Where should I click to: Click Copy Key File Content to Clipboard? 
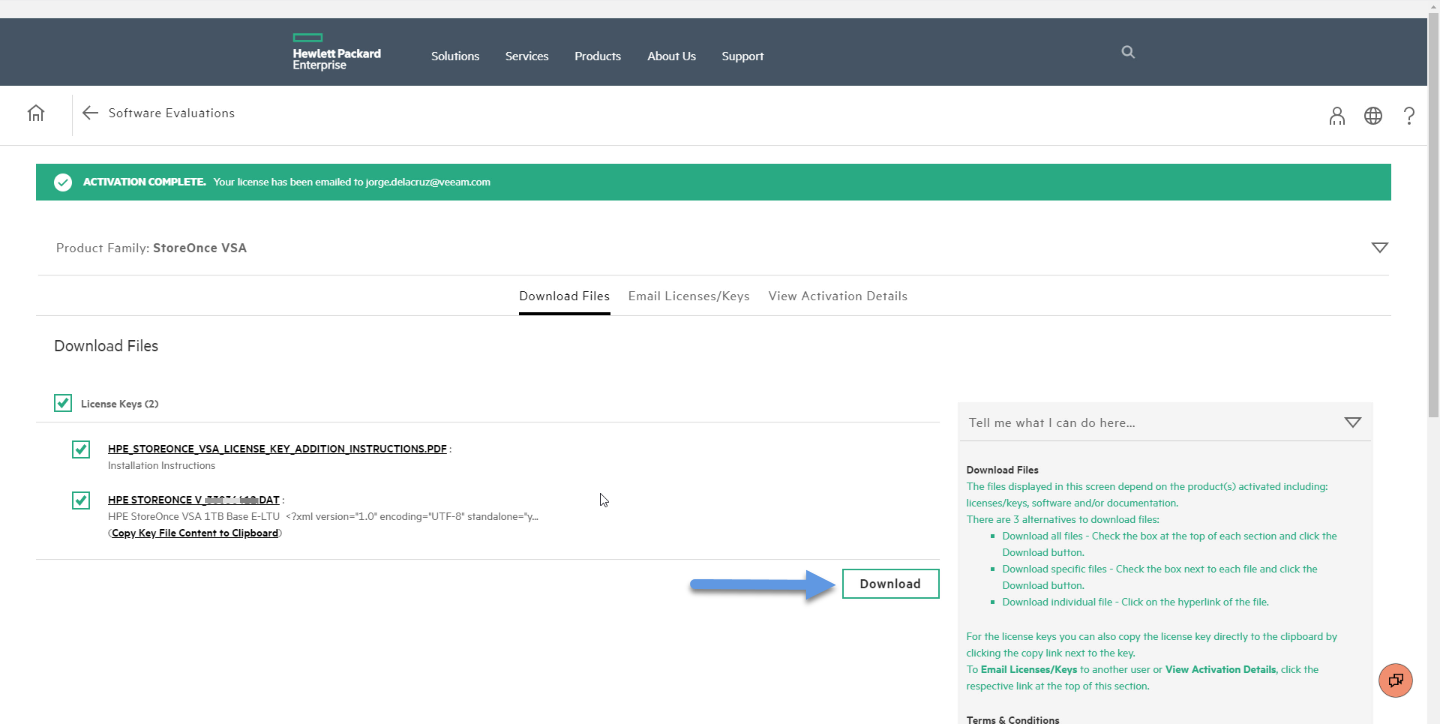pyautogui.click(x=195, y=533)
